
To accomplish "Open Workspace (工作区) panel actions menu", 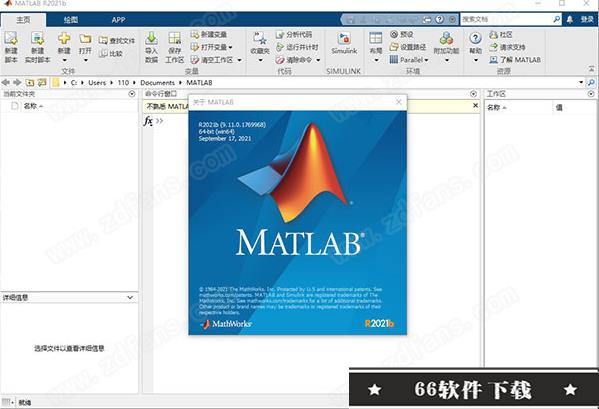I will pos(591,94).
